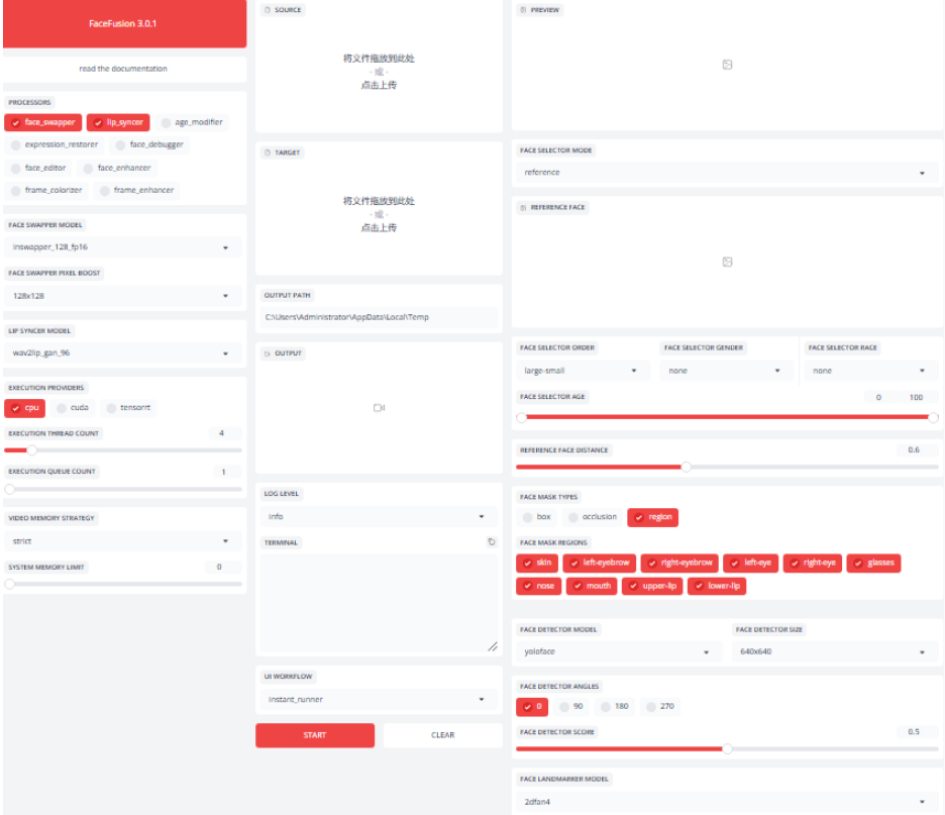Click the FaceFusion 3.0.1 banner button
The width and height of the screenshot is (945, 815).
coord(124,24)
